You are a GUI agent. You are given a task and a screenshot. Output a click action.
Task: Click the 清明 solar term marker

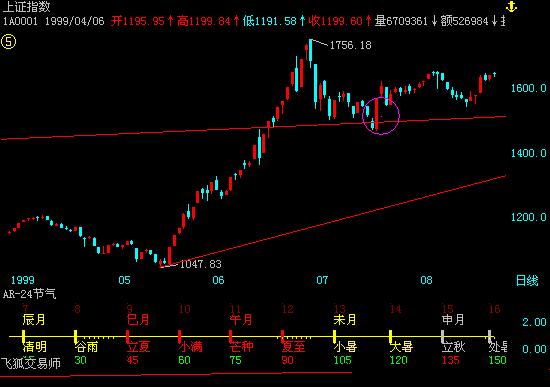[34, 347]
